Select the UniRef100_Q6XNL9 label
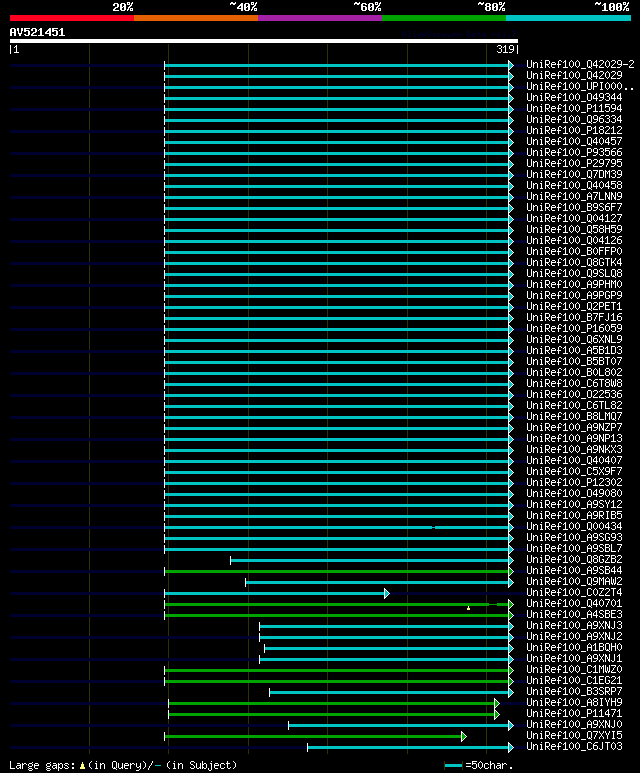Screen dimensions: 640x773 point(574,340)
